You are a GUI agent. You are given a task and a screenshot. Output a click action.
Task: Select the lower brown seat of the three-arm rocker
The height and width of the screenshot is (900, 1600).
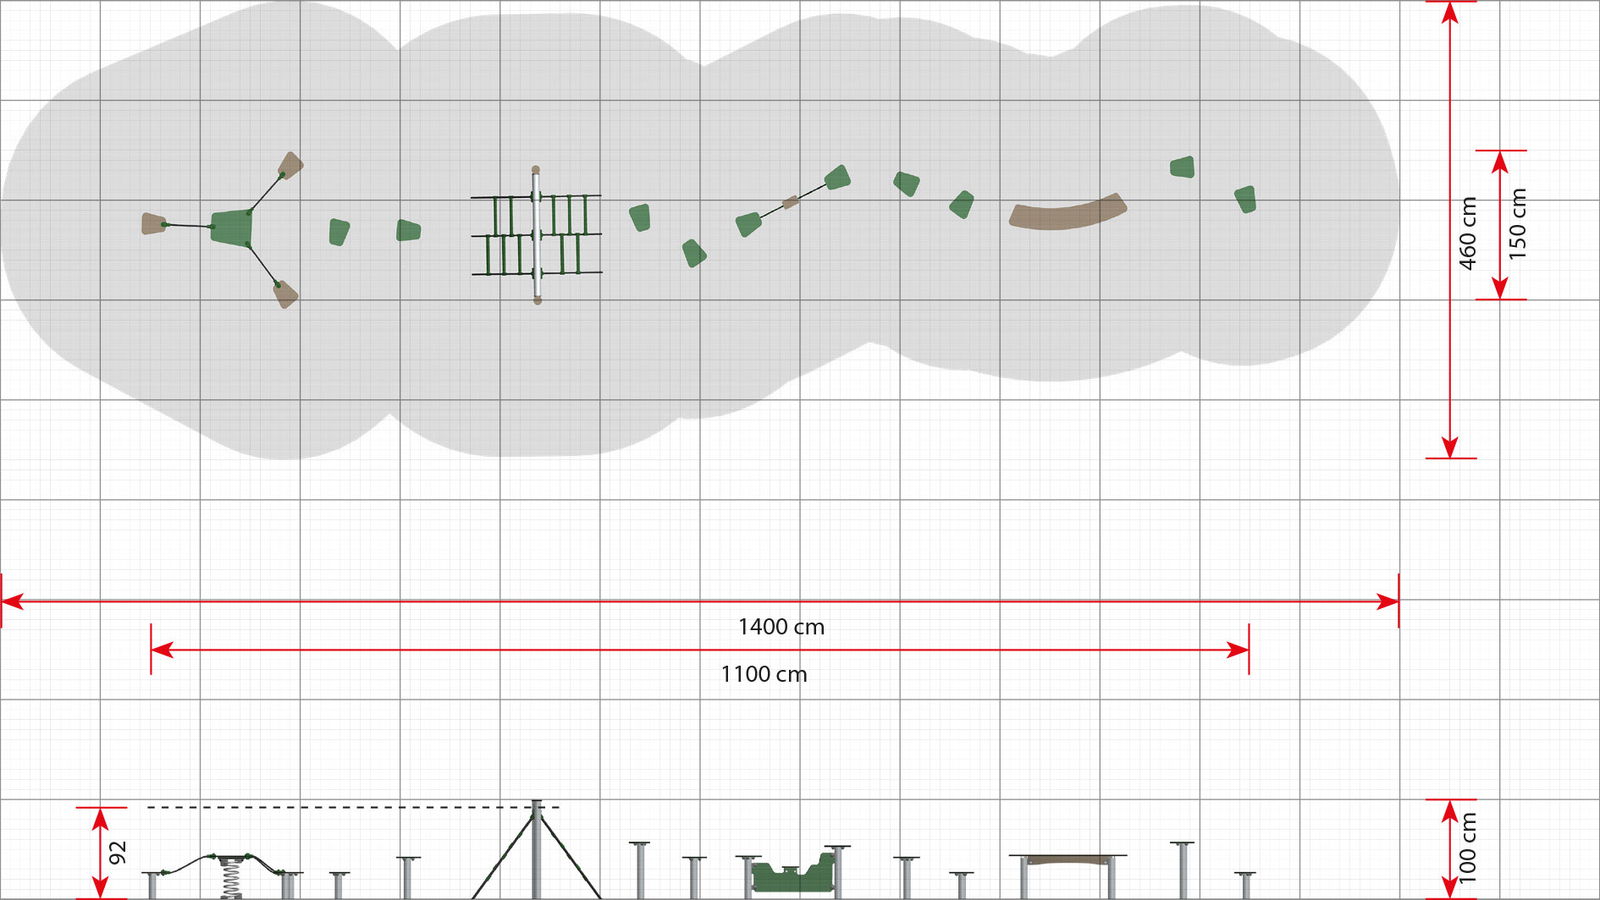286,295
